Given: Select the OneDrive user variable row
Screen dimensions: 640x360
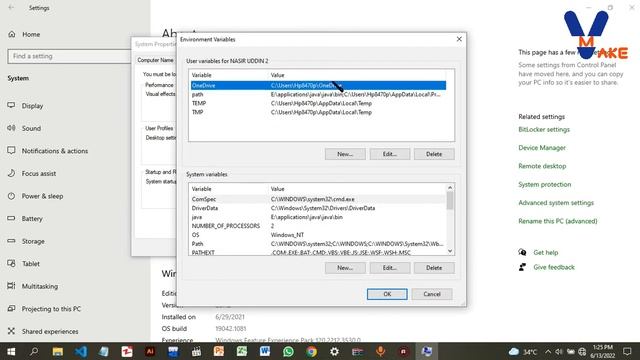Looking at the screenshot, I should 318,85.
